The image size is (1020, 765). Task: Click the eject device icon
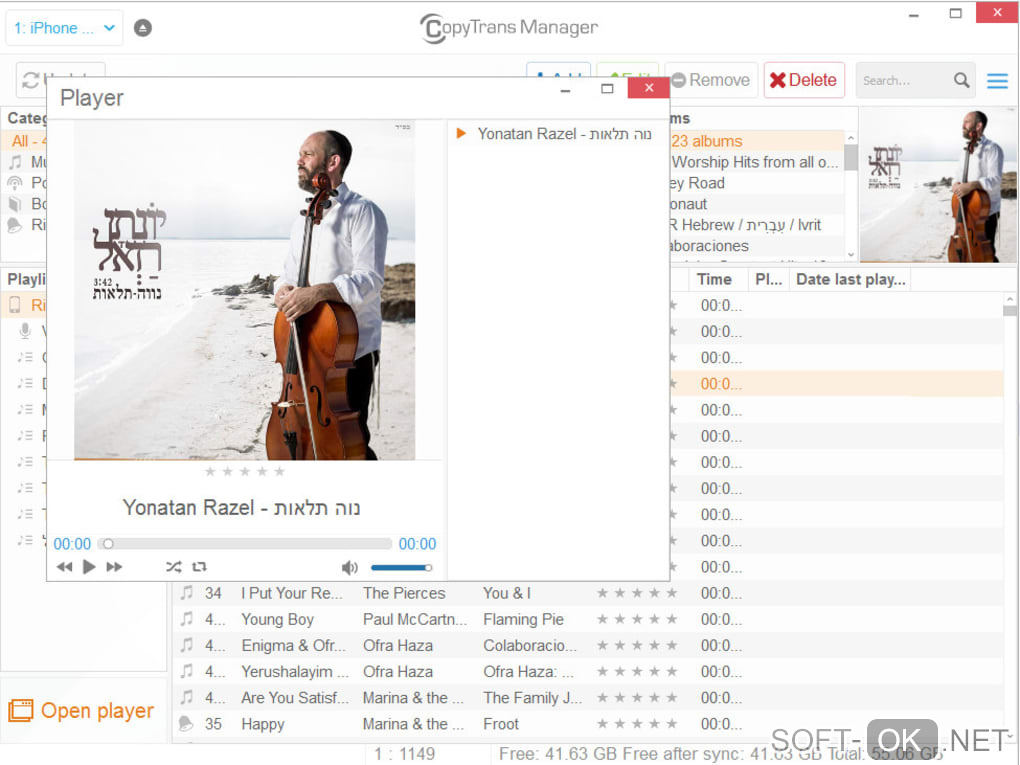(142, 28)
